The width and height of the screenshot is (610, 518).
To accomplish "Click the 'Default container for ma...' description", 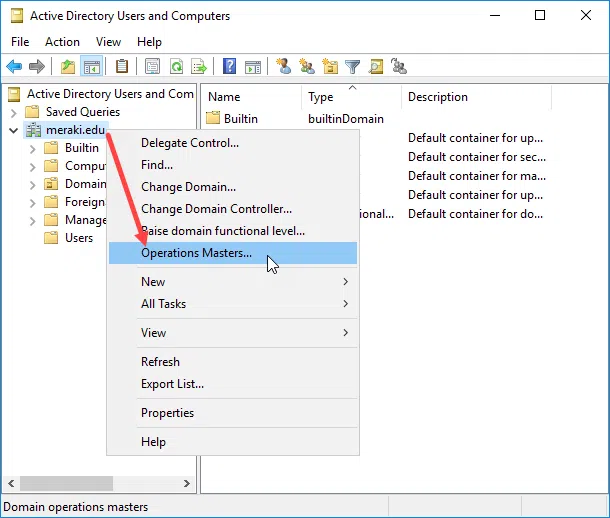I will tap(477, 176).
